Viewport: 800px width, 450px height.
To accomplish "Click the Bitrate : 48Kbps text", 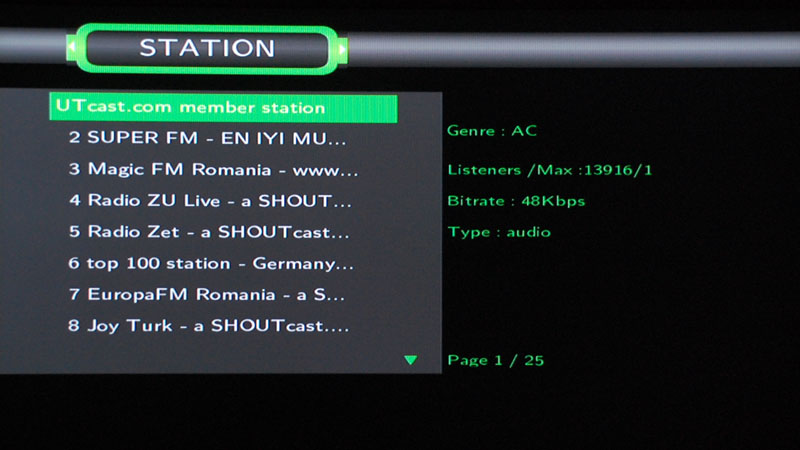I will (x=516, y=201).
